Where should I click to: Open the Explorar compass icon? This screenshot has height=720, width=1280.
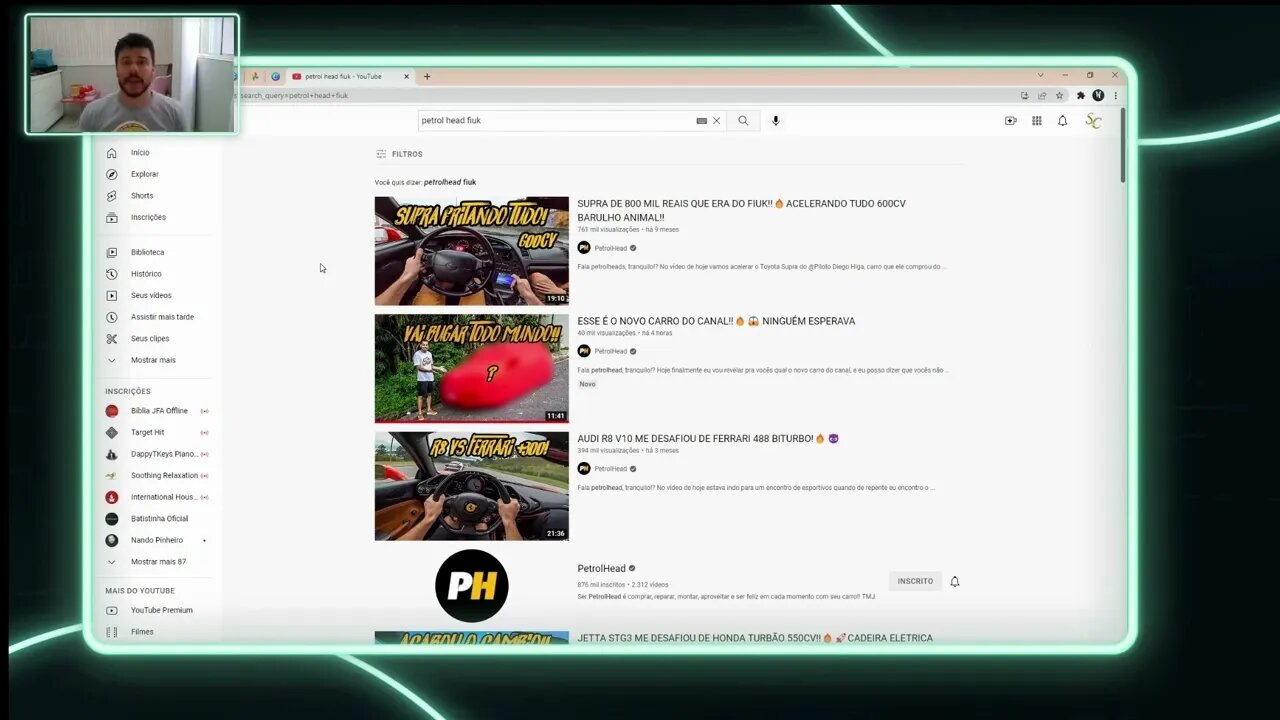pyautogui.click(x=111, y=174)
